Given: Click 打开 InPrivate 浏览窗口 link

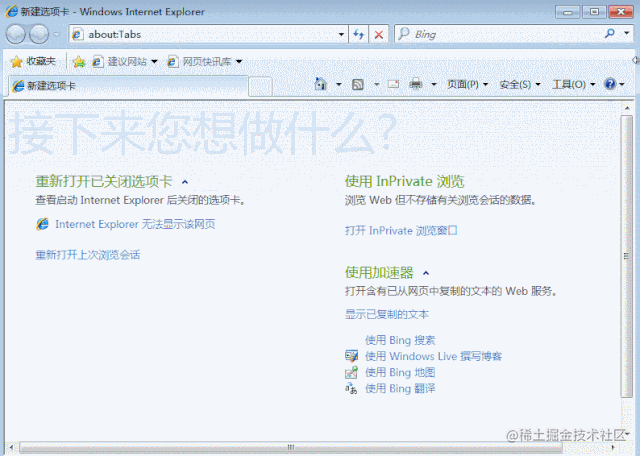Looking at the screenshot, I should pyautogui.click(x=401, y=231).
